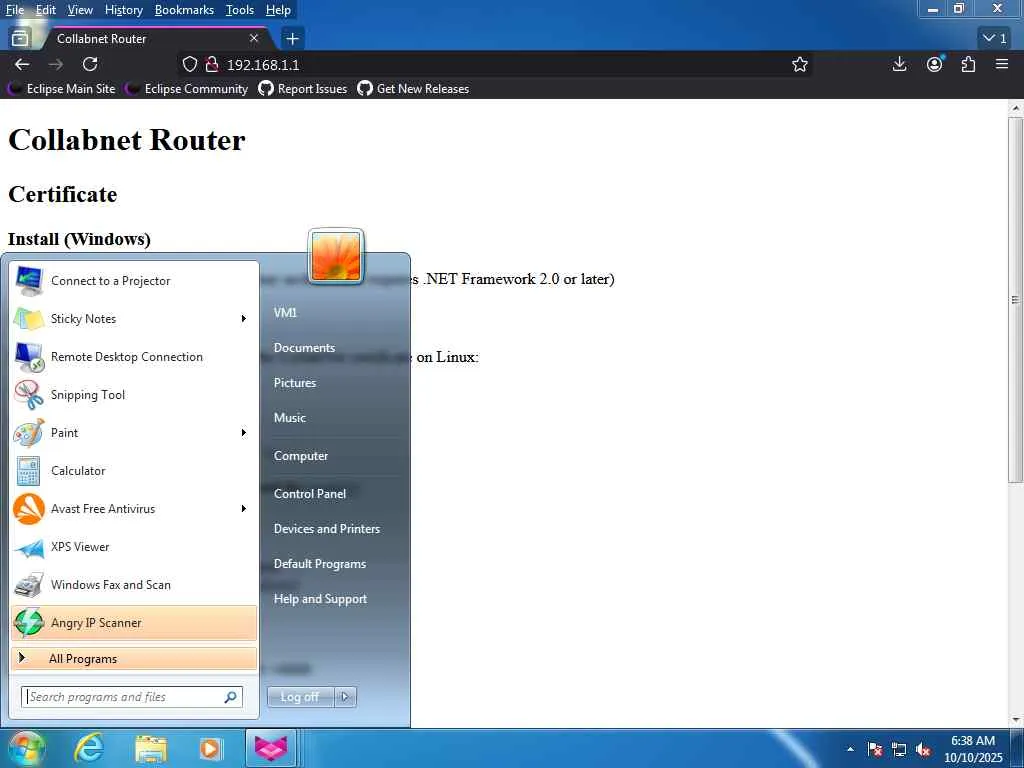Launch the Snipping Tool
Screen dimensions: 1024x768
[x=134, y=394]
